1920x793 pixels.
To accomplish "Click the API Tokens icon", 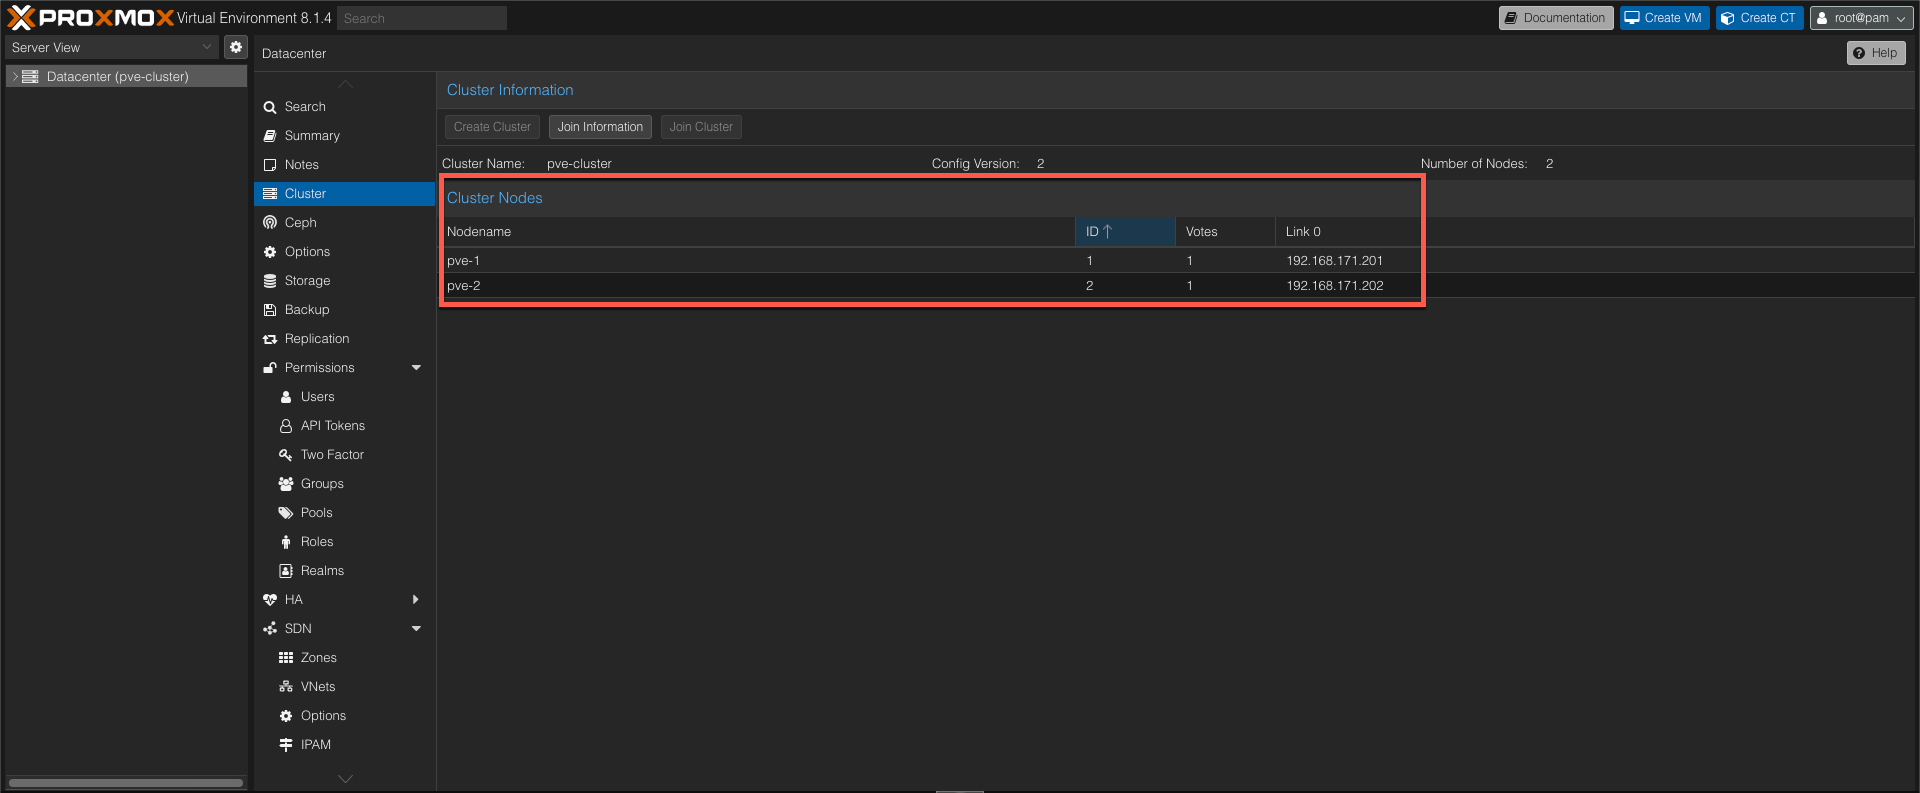I will [x=286, y=426].
